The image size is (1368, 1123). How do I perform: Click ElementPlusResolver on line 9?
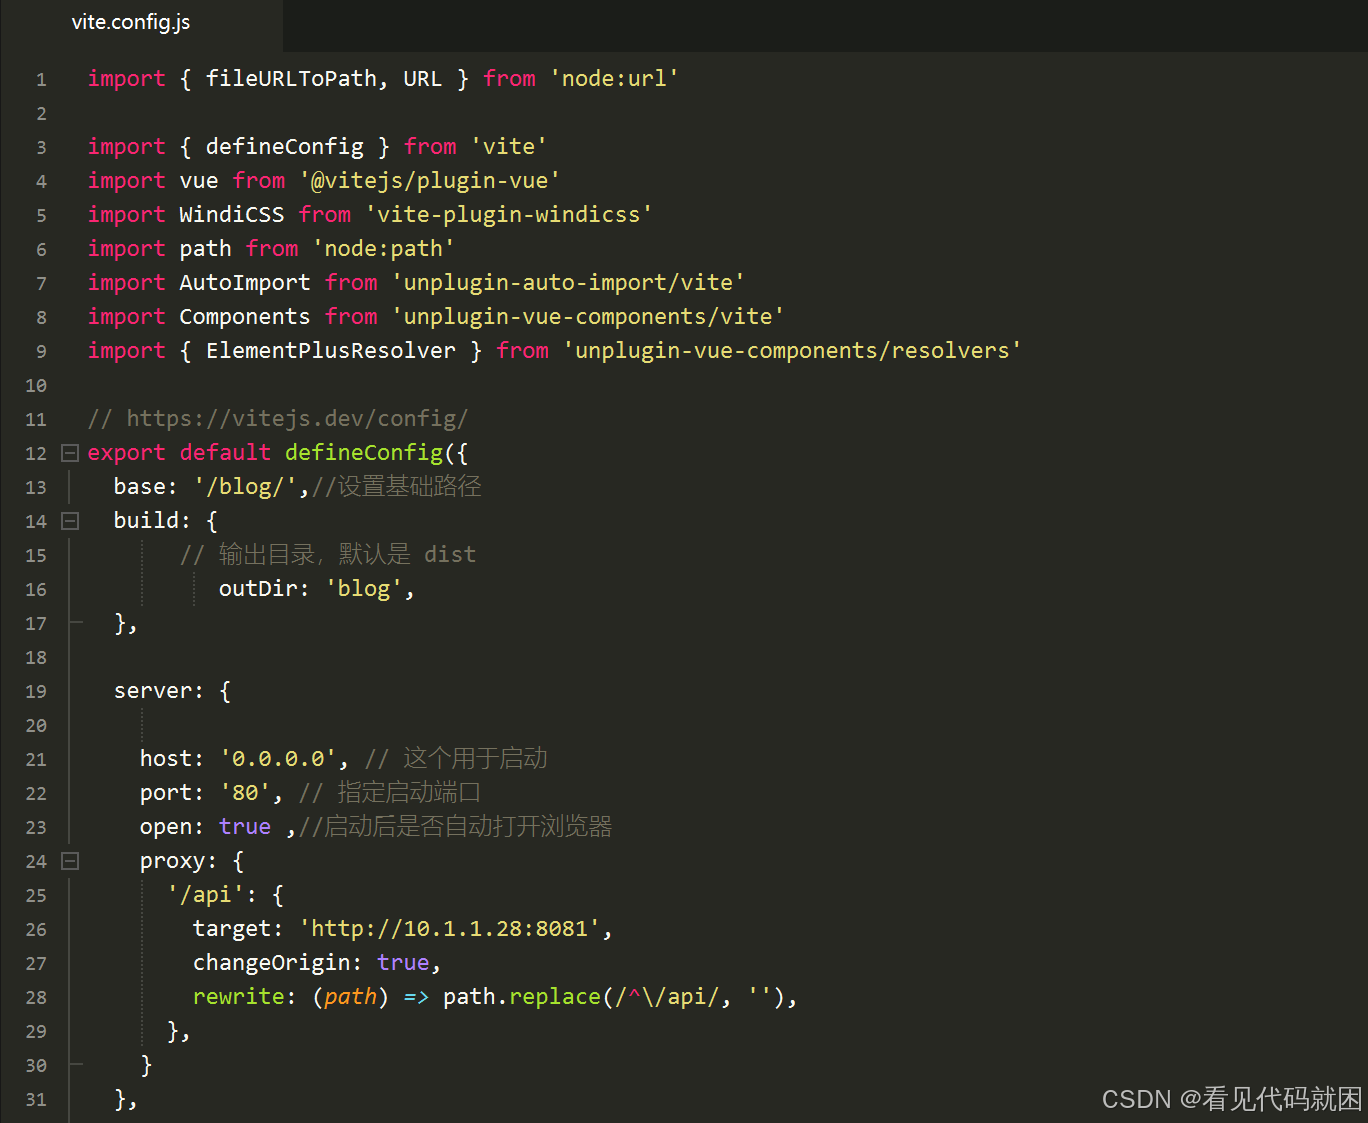pyautogui.click(x=331, y=350)
